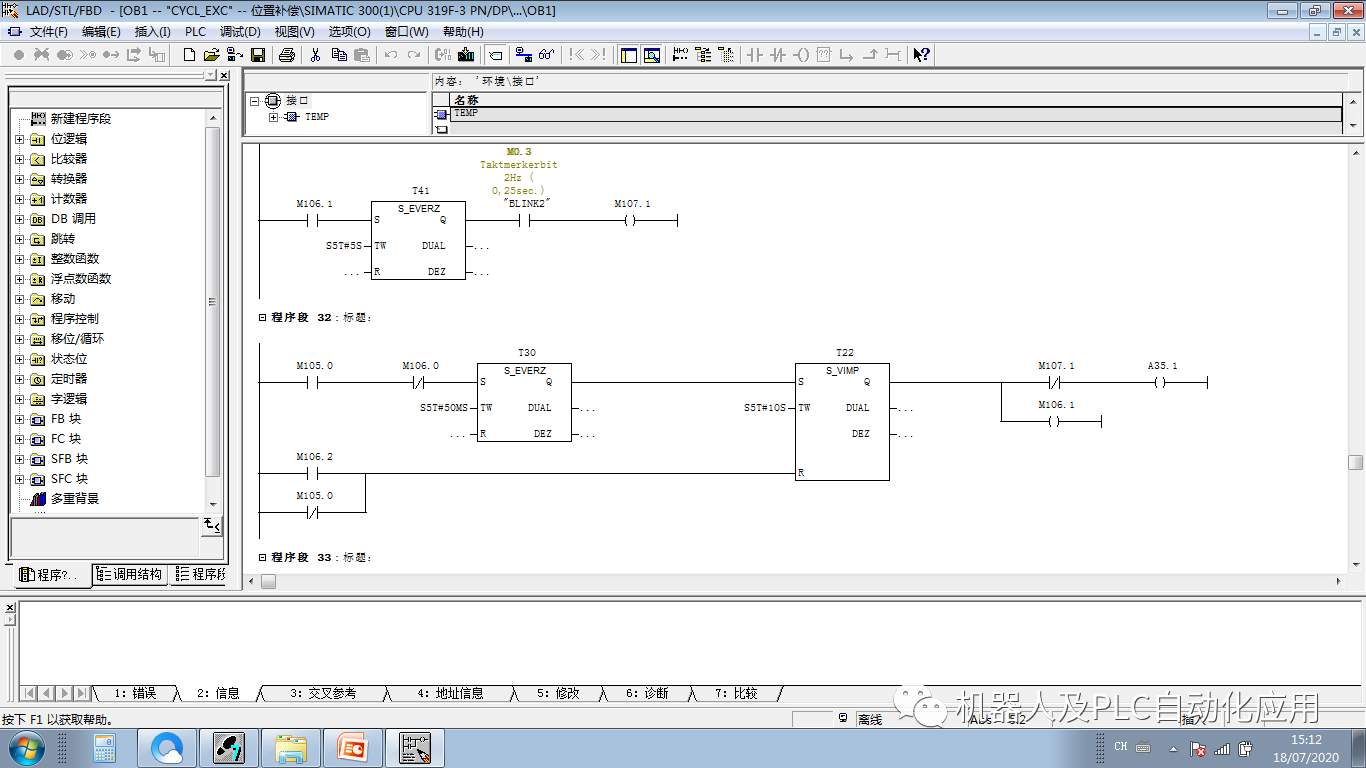Toggle the overview panel toolbar button
The height and width of the screenshot is (768, 1366).
pyautogui.click(x=629, y=55)
